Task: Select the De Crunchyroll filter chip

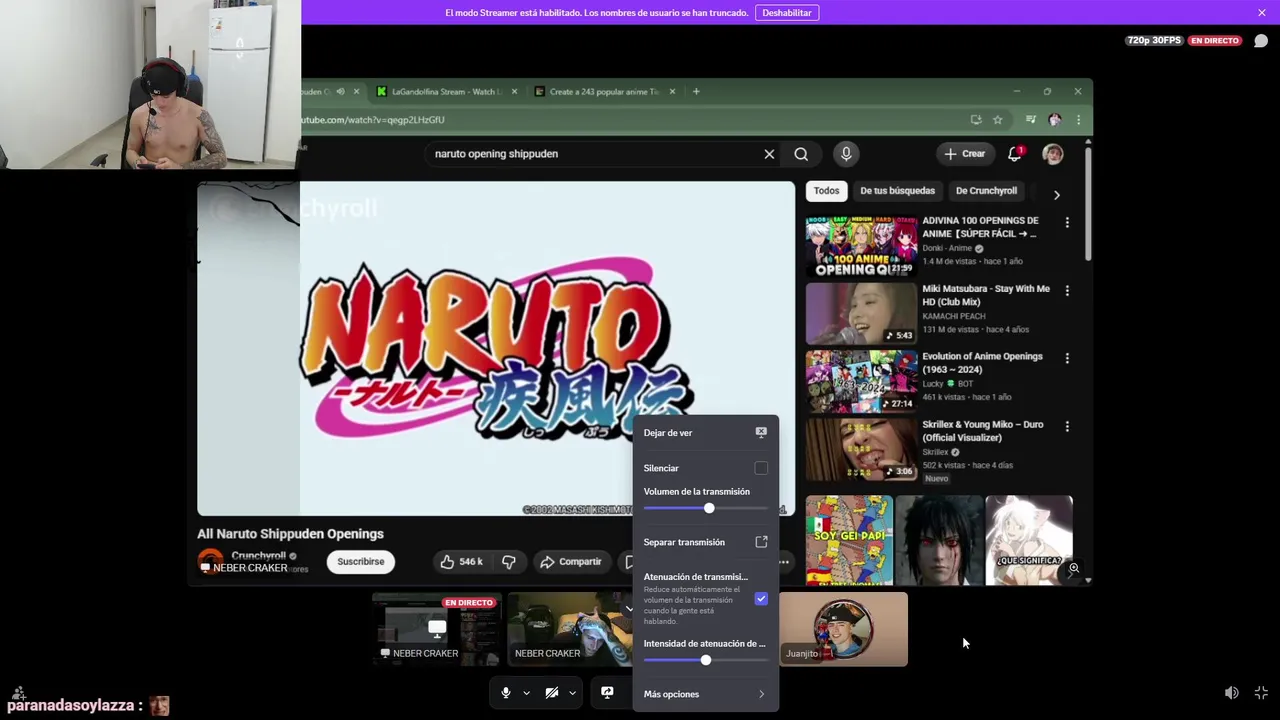Action: pos(986,191)
